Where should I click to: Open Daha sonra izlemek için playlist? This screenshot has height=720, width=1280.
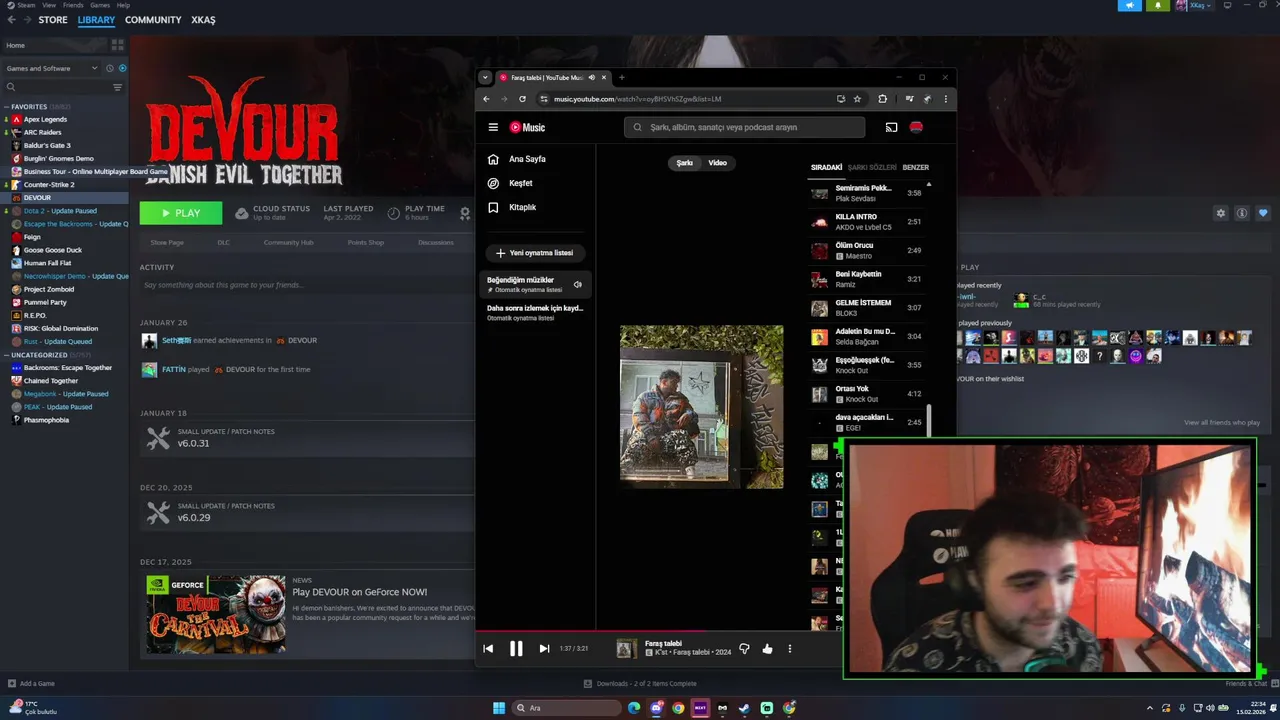click(x=537, y=312)
